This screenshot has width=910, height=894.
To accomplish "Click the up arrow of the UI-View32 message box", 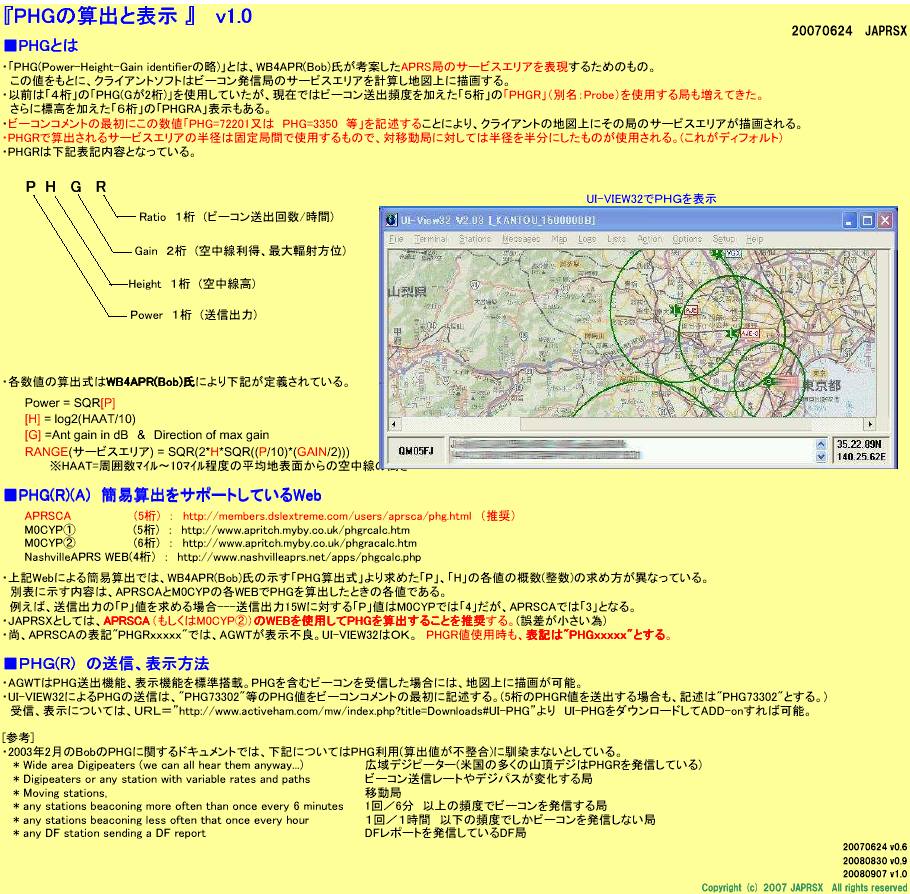I will tap(820, 444).
